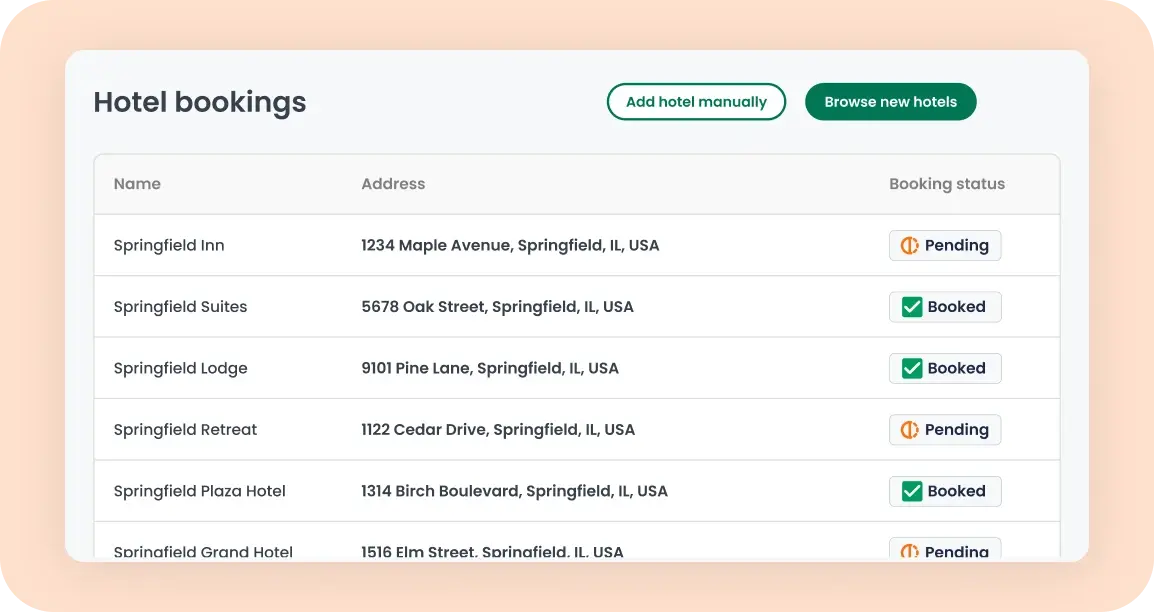
Task: Click the Address column header
Action: coord(393,184)
